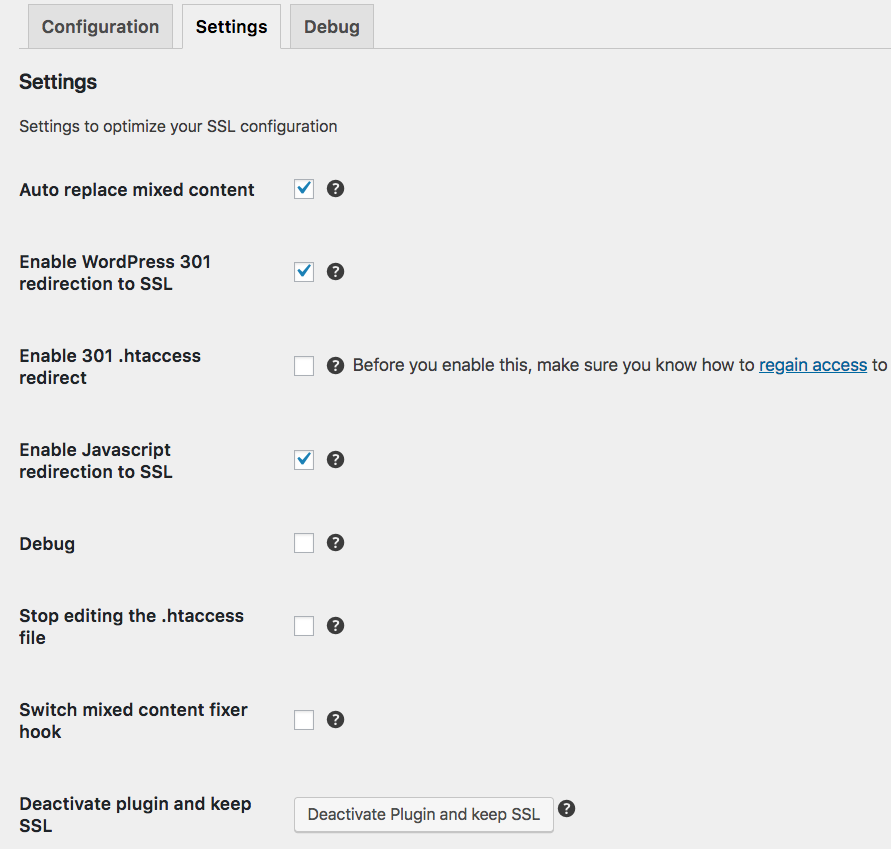The height and width of the screenshot is (849, 891).
Task: Open help for Stop editing .htaccess file
Action: tap(336, 625)
